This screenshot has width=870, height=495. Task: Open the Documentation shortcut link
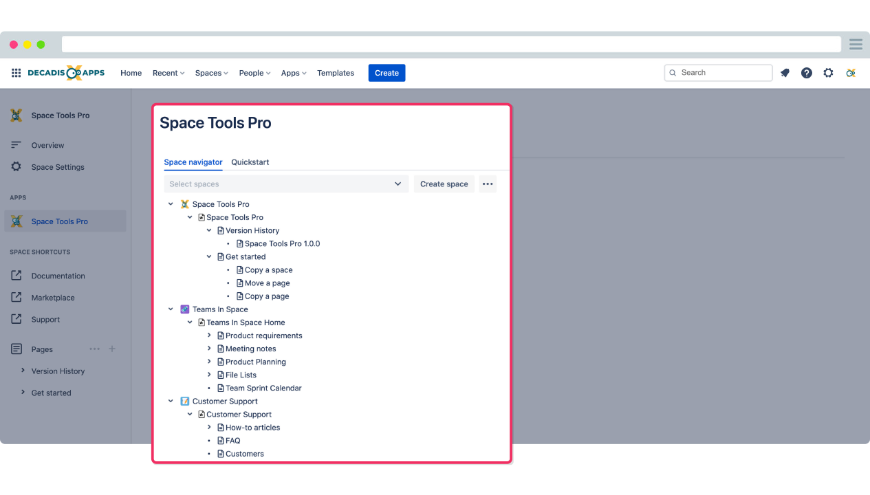click(x=58, y=276)
